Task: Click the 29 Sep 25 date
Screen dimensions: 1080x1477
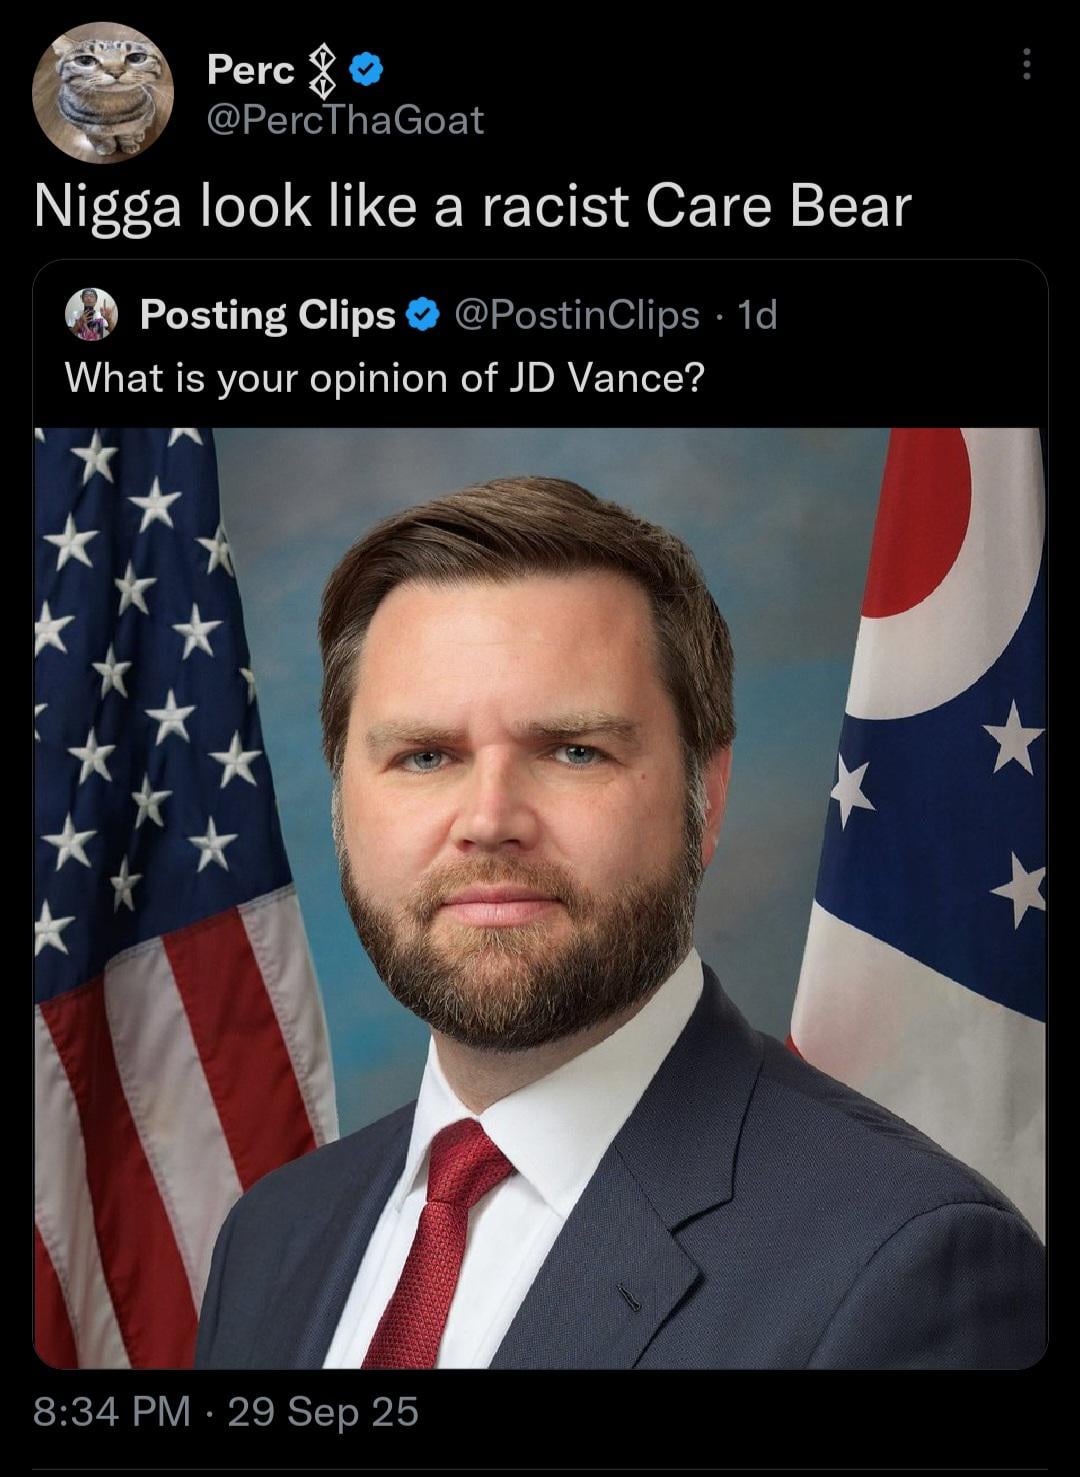Action: [x=323, y=1411]
